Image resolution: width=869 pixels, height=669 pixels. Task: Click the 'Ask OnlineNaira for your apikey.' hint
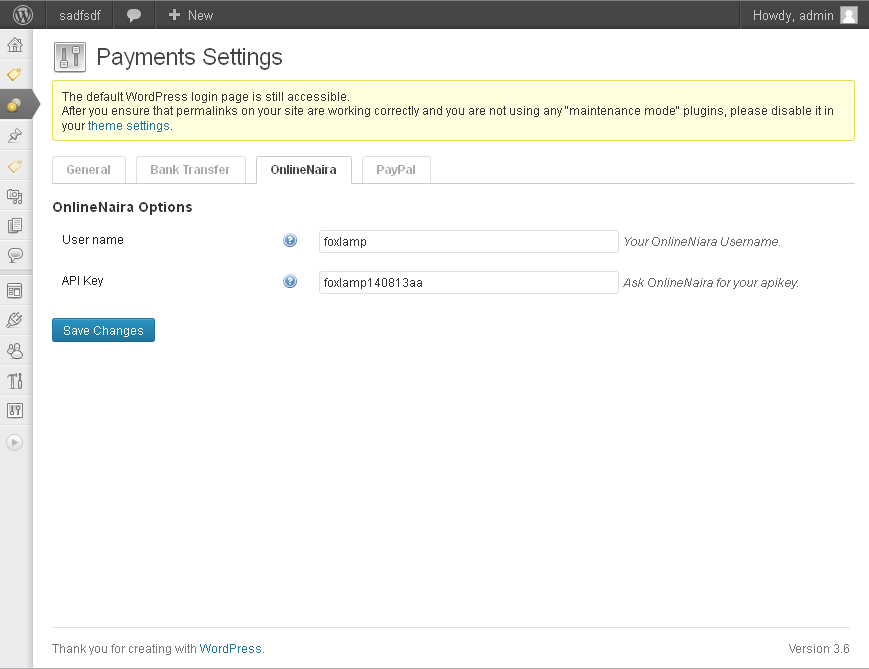pos(711,283)
